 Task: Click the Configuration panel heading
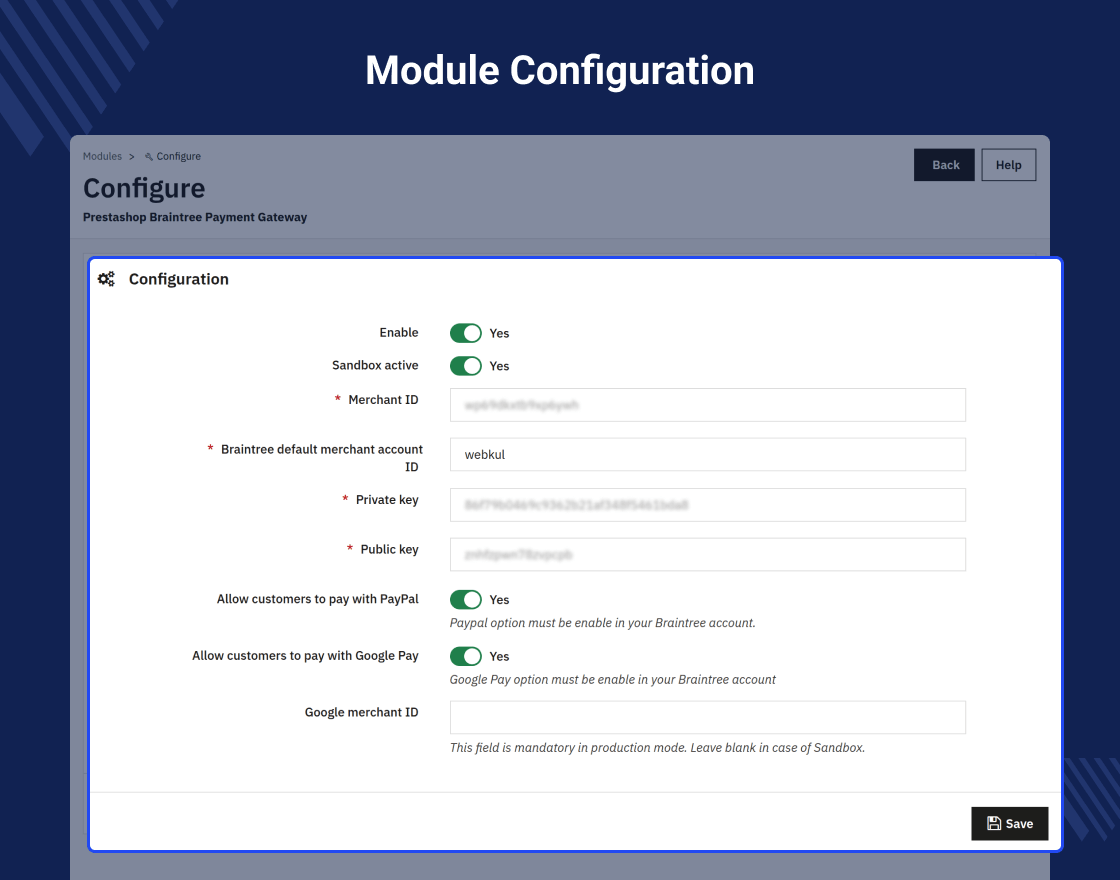[x=179, y=279]
